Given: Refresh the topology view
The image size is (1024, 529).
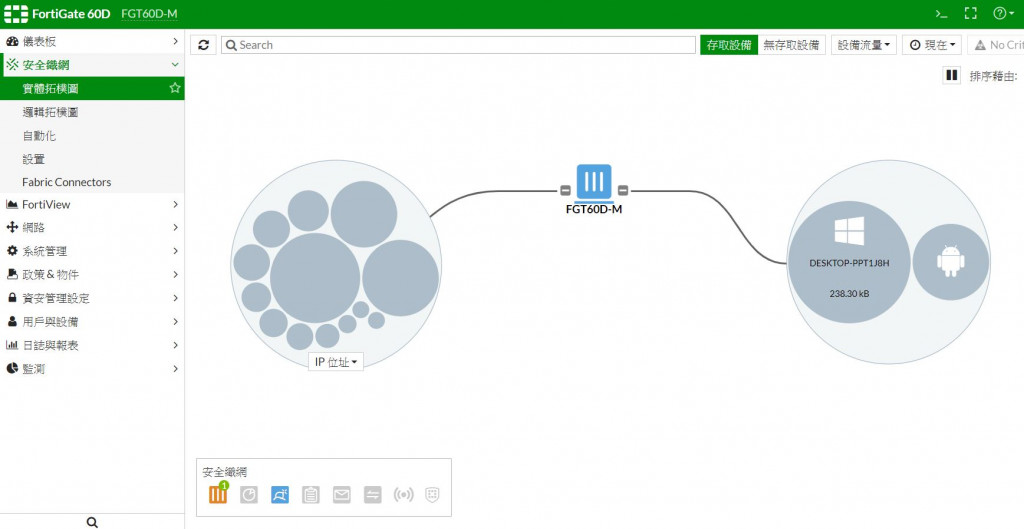Looking at the screenshot, I should 204,45.
